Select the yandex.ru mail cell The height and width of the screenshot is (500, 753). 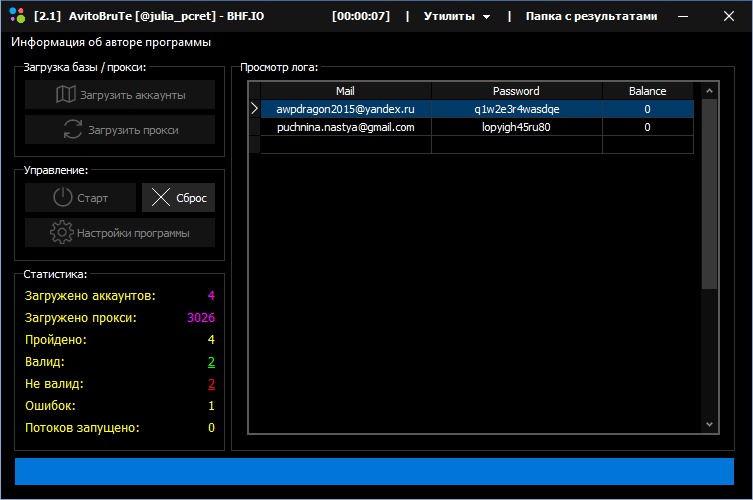coord(345,109)
